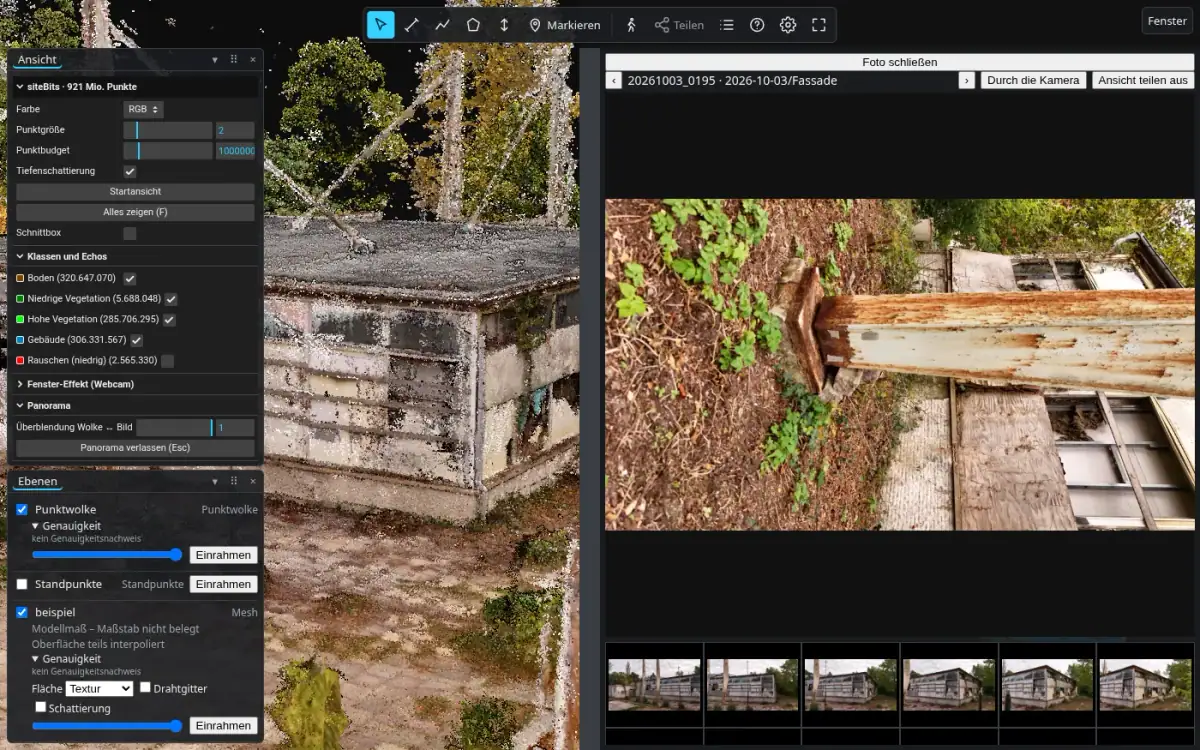Open the Teilen share option
Screen dimensions: 1200x750
[x=679, y=25]
